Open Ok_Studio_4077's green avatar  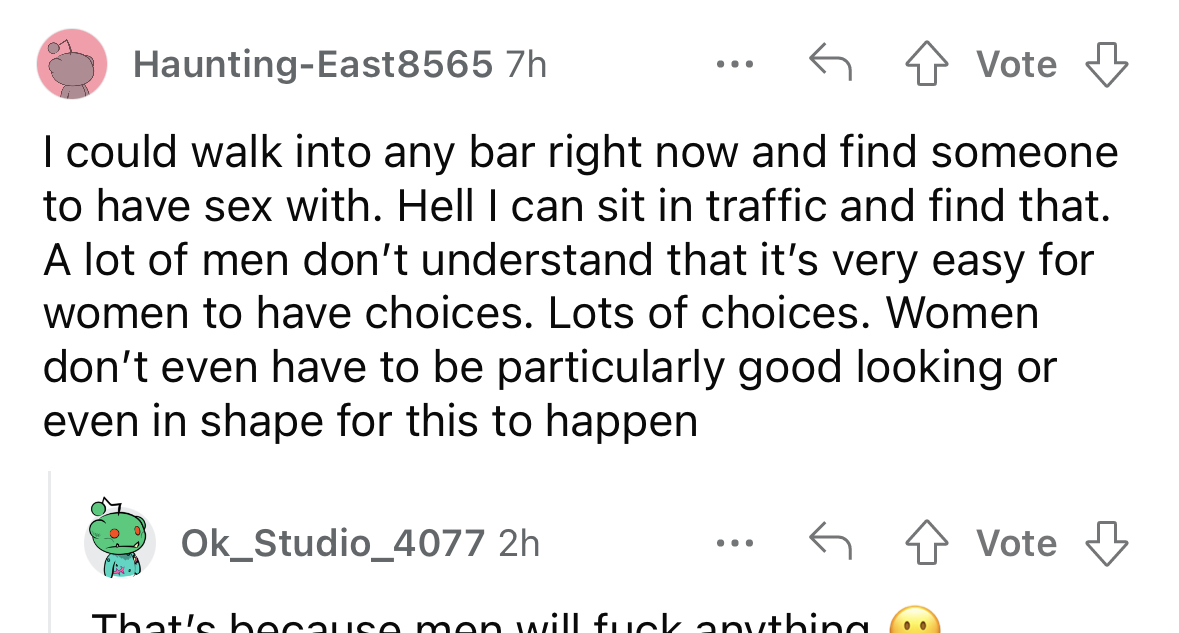(120, 539)
